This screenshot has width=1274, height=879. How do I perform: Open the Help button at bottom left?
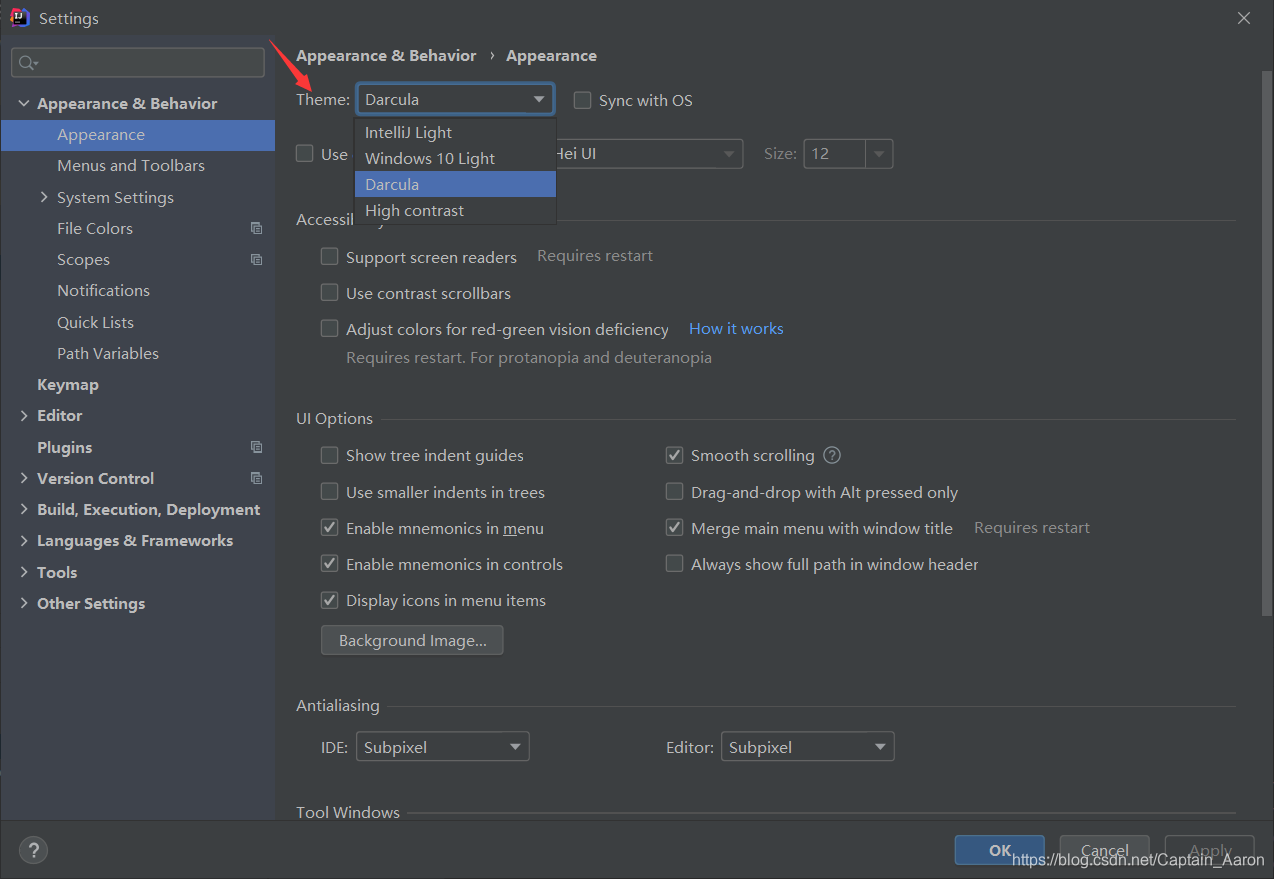point(33,850)
